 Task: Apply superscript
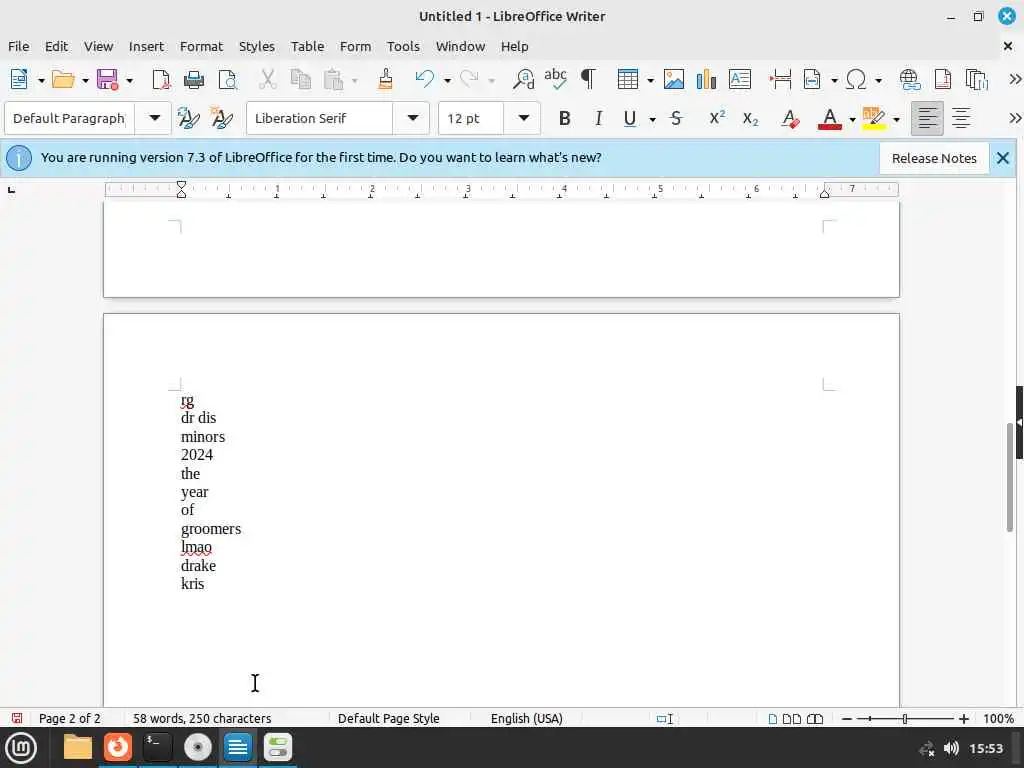point(717,118)
